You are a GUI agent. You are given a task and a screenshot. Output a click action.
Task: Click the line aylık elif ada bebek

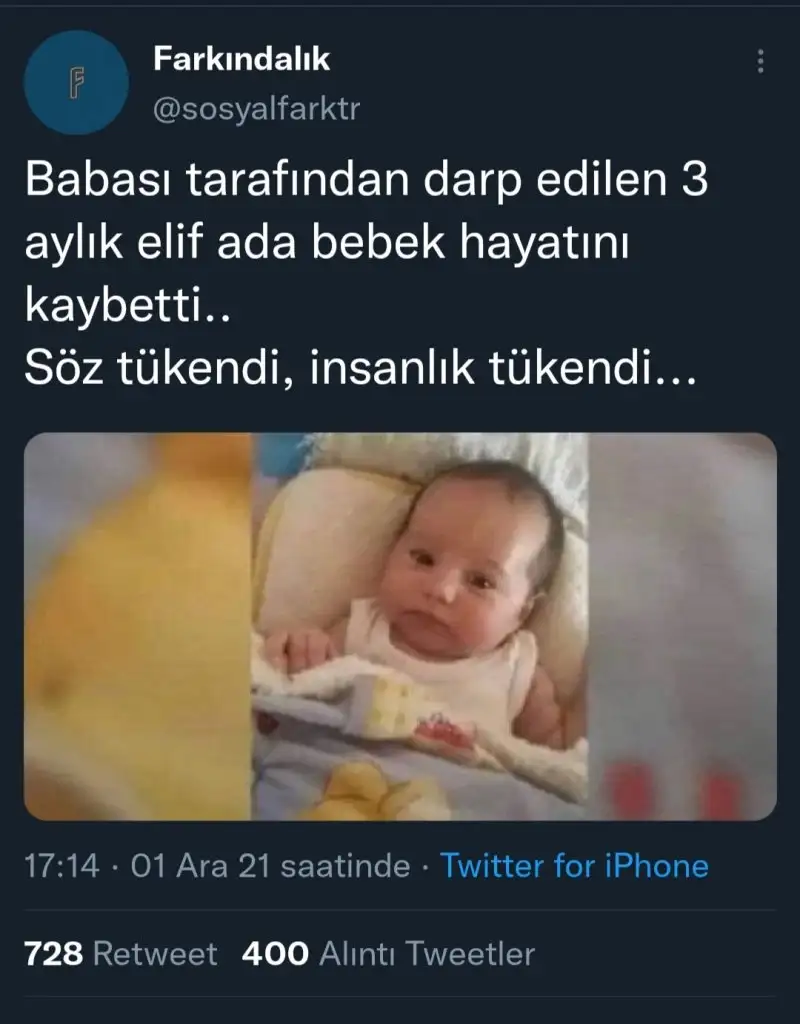tap(327, 244)
